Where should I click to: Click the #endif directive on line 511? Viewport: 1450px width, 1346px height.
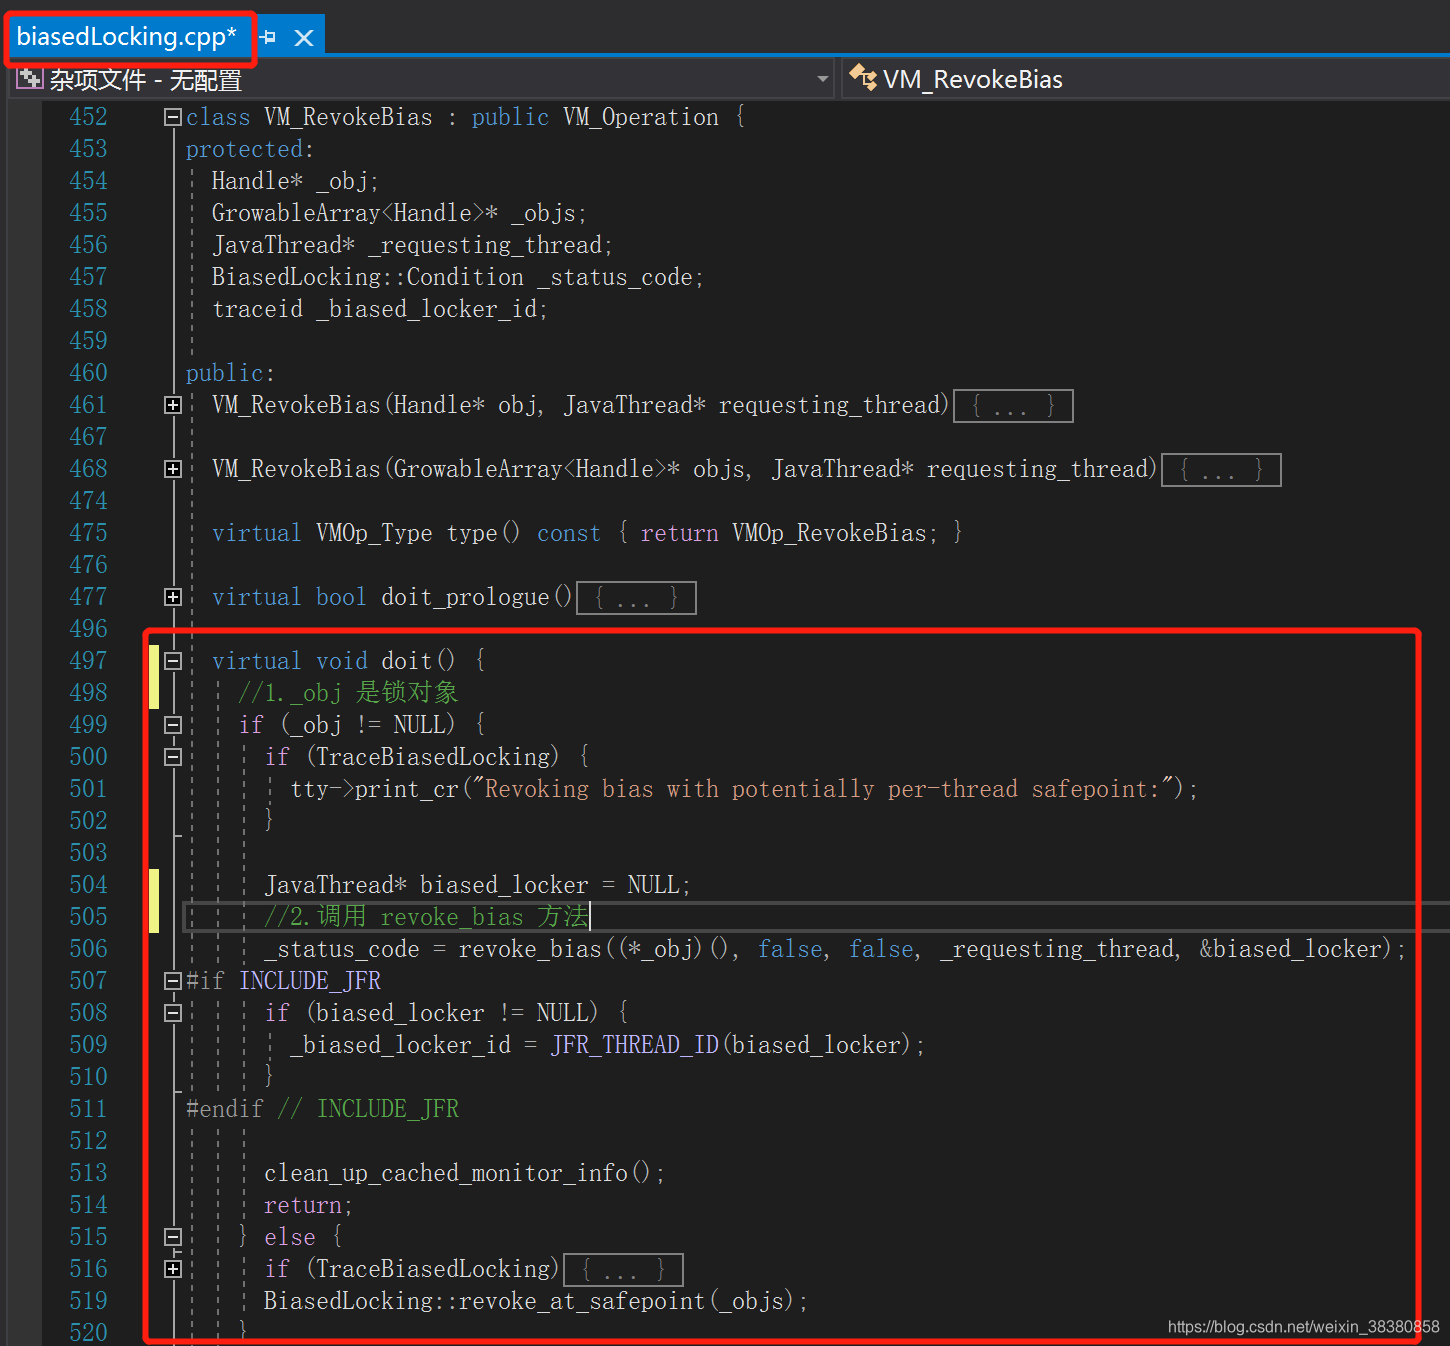click(x=225, y=1109)
